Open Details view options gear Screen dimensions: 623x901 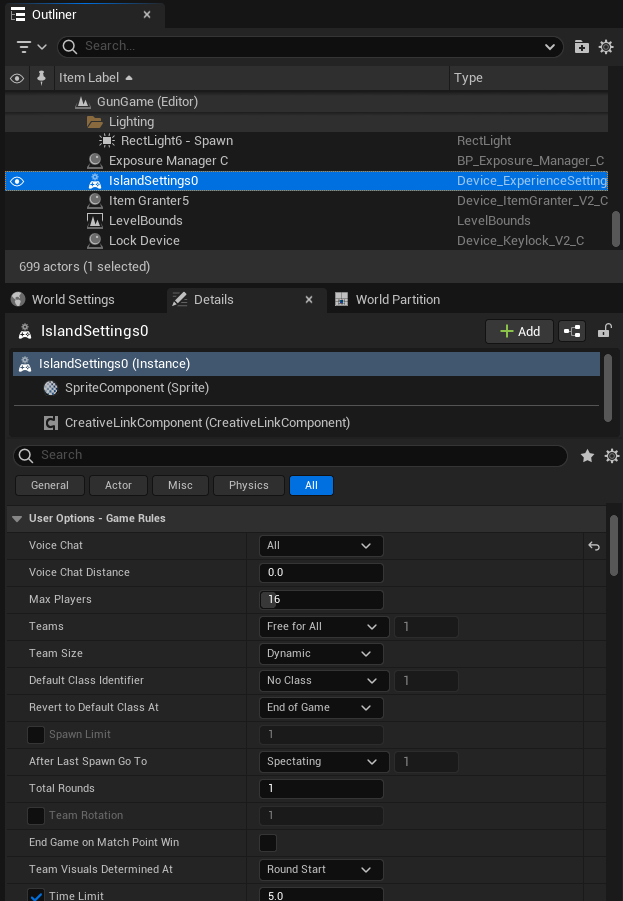coord(612,456)
